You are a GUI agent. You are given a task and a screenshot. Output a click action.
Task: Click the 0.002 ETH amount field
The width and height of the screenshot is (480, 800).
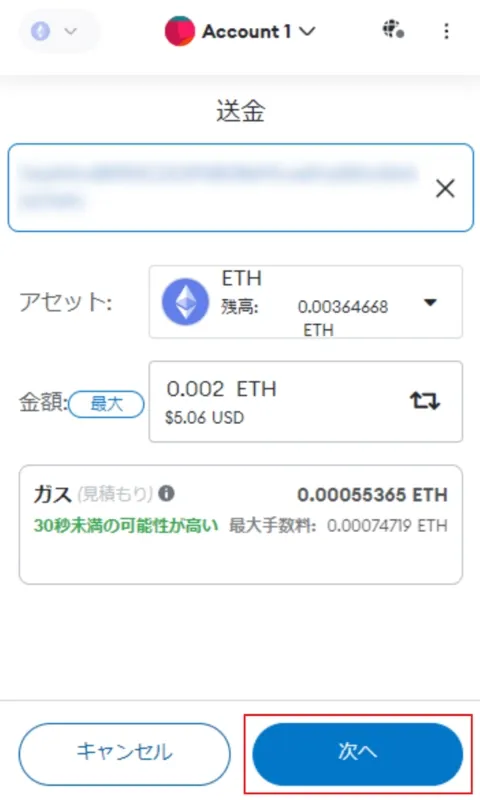tap(306, 402)
